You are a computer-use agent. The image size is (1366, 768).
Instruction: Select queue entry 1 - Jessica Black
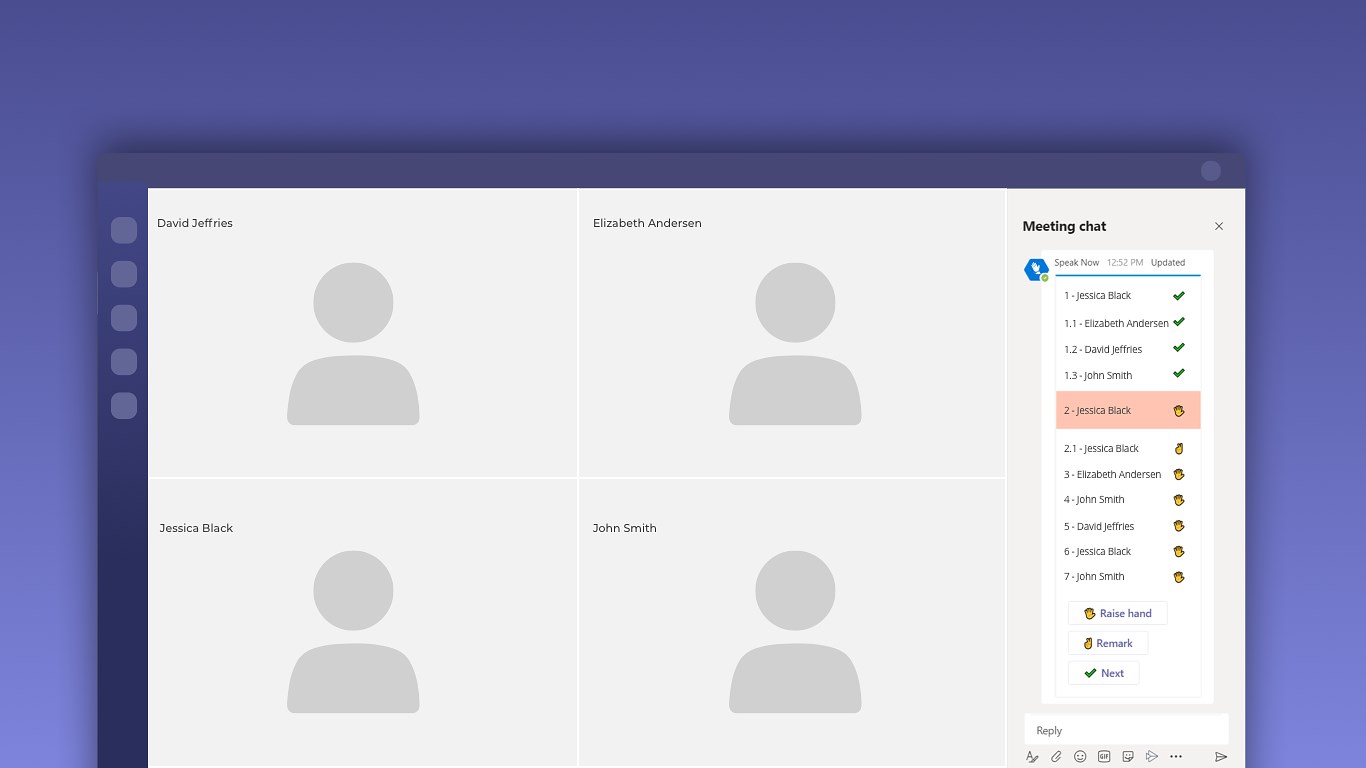[x=1097, y=296]
